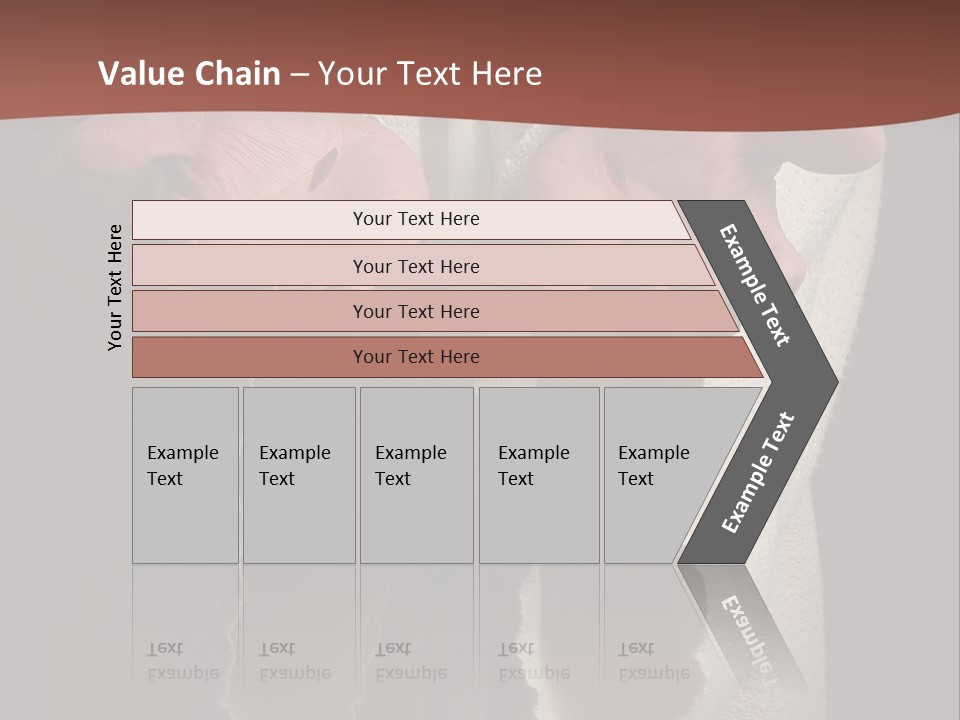Select the lower dark chevron arm "Example Text"
Image resolution: width=960 pixels, height=720 pixels.
tap(757, 473)
